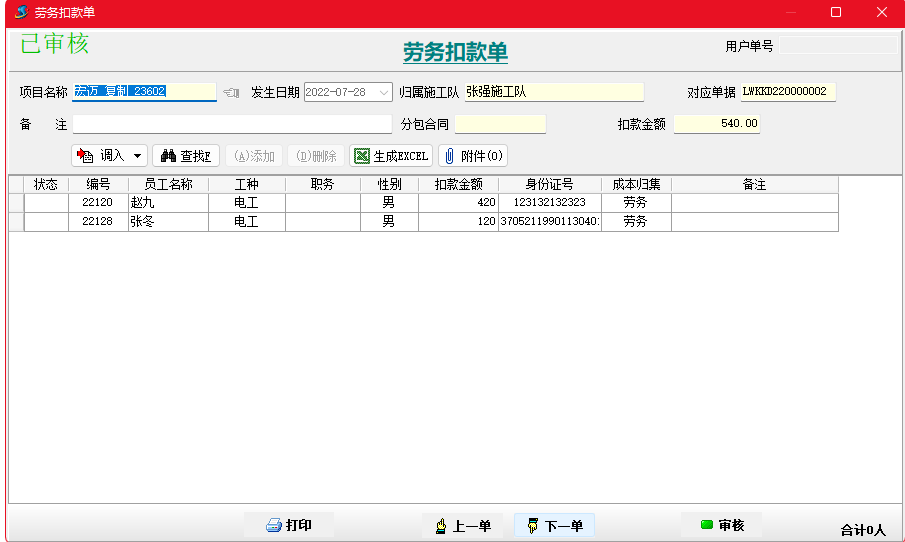Select the row for employee 张冬
905x542 pixels.
[x=168, y=222]
